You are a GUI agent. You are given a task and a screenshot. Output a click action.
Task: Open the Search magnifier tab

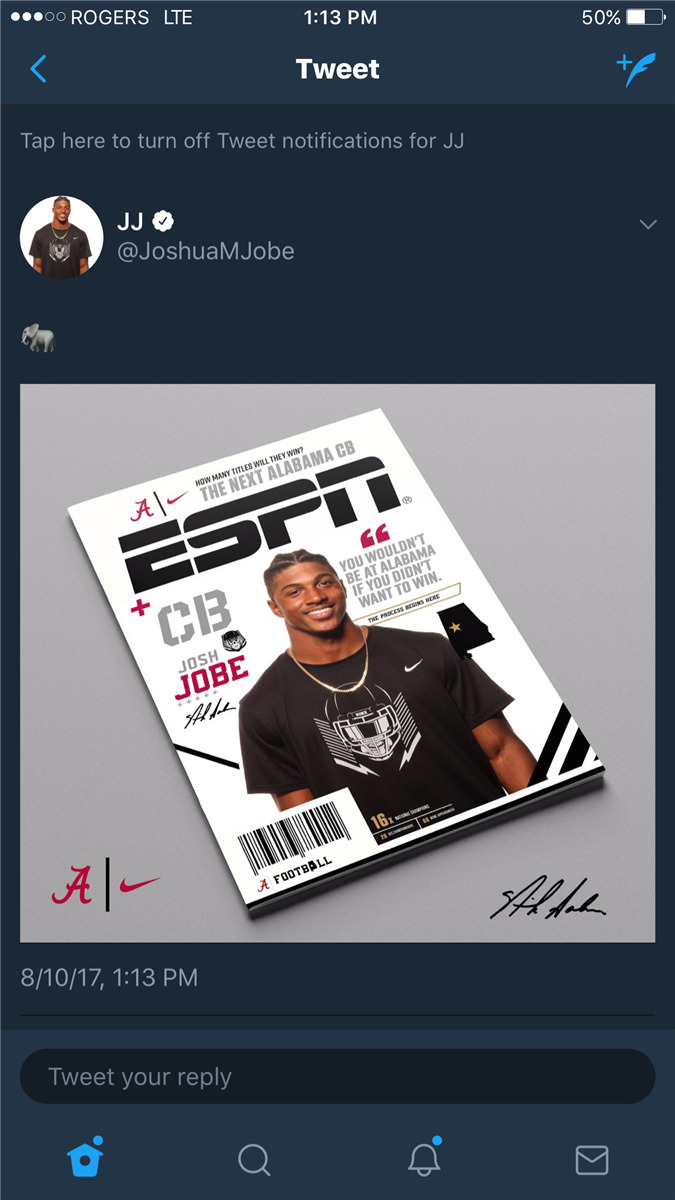(x=254, y=1159)
